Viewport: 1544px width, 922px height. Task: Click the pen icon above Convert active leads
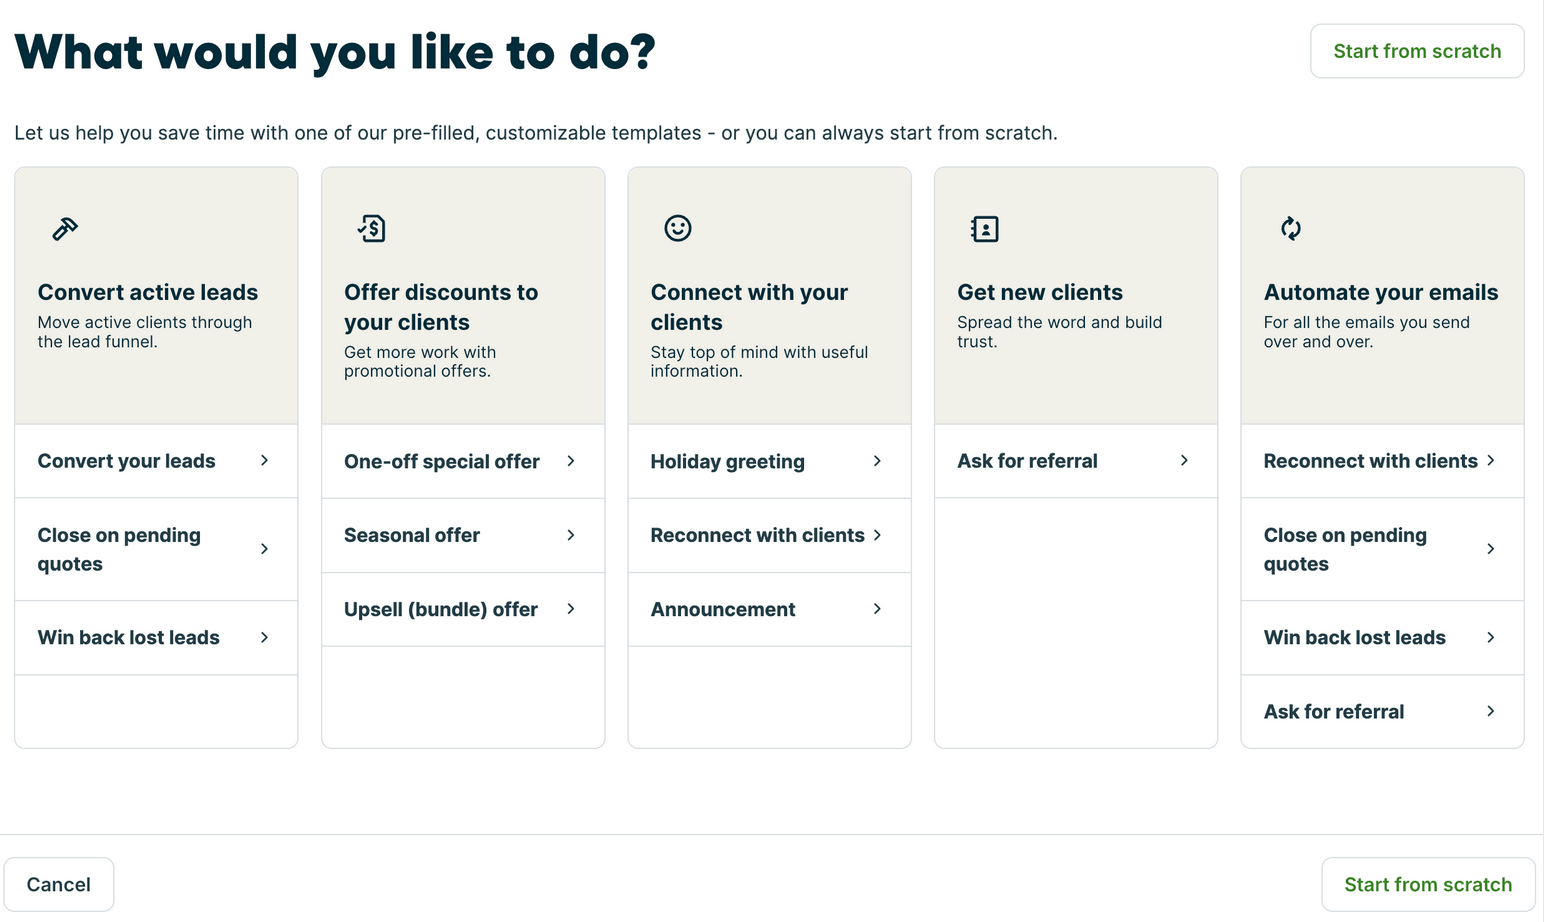point(64,228)
